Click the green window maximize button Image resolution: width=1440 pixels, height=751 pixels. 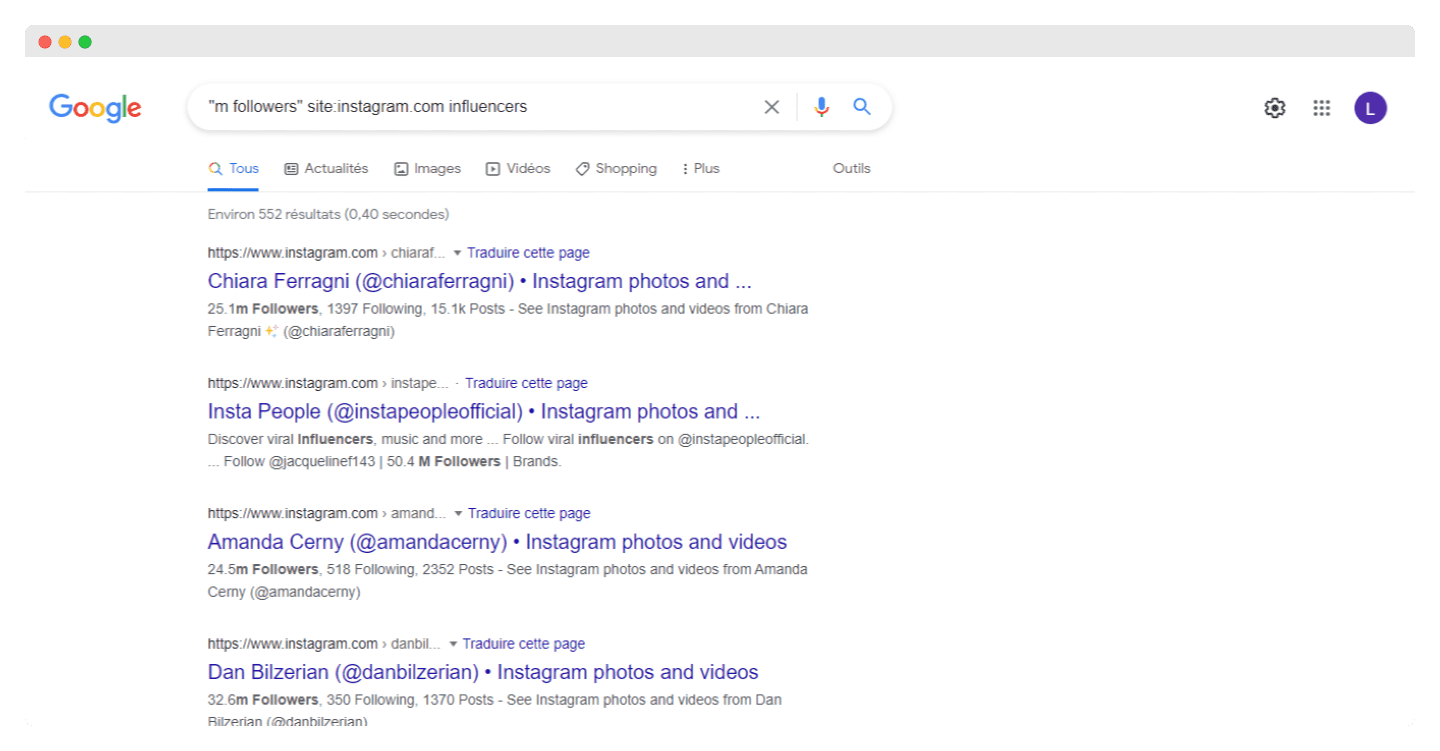pyautogui.click(x=85, y=42)
